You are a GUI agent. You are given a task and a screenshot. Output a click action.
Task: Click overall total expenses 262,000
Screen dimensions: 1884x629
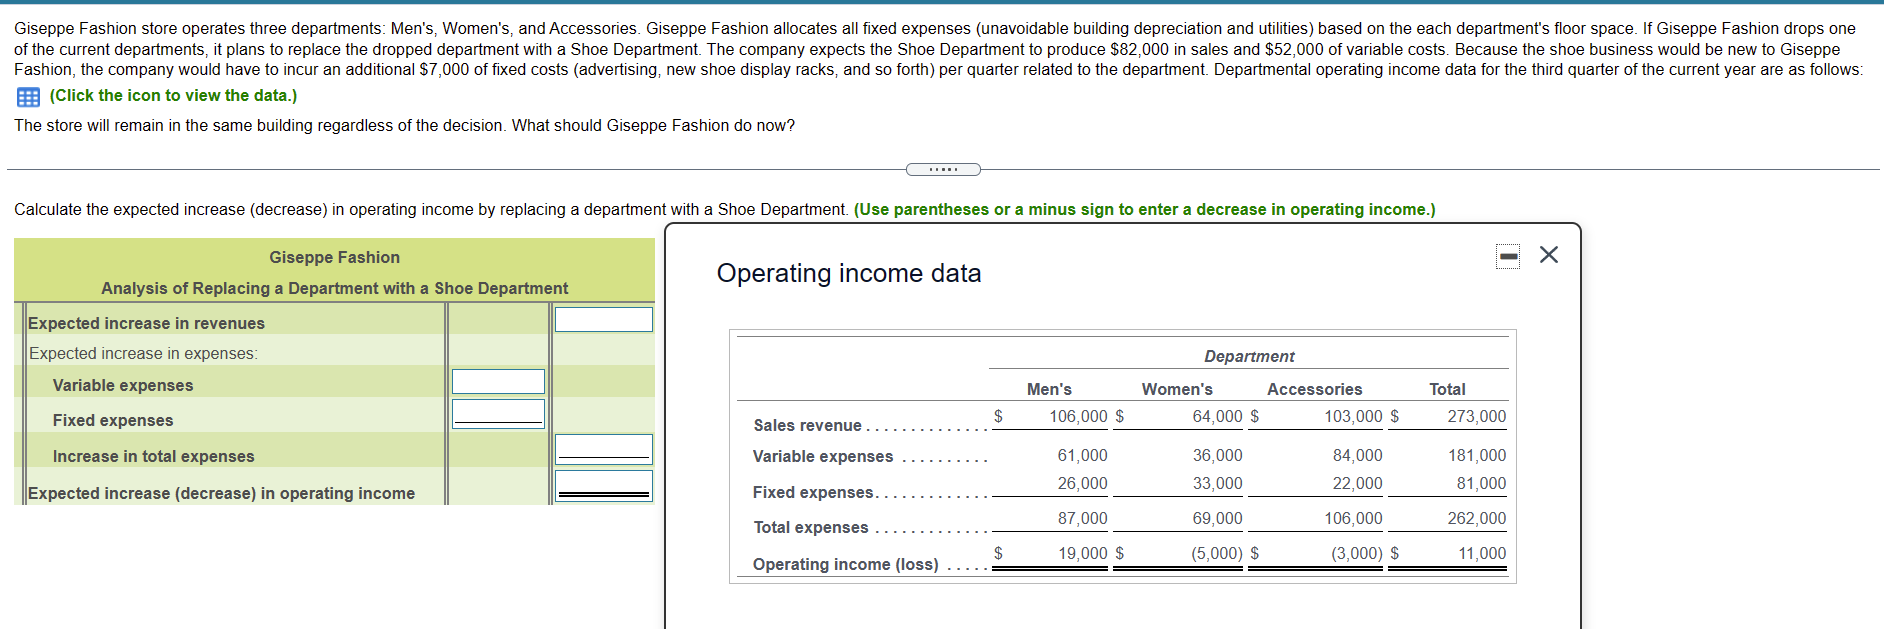[1476, 518]
